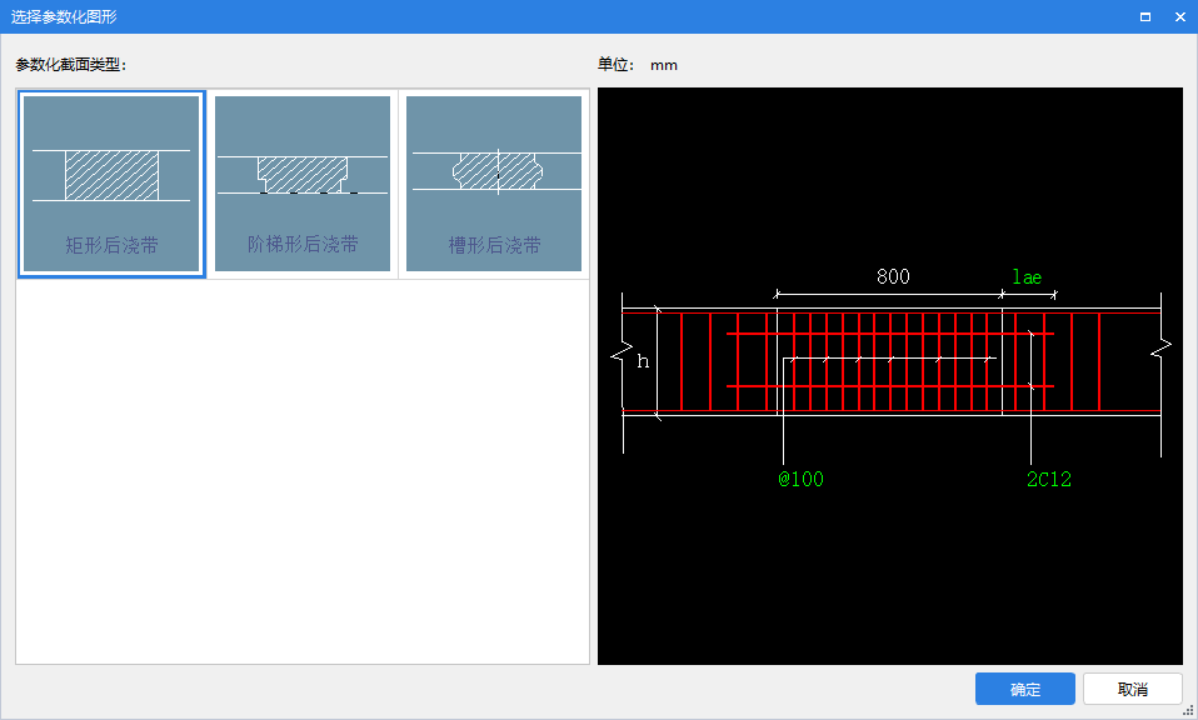
Task: Edit the 2C12 rebar parameter
Action: tap(1049, 479)
